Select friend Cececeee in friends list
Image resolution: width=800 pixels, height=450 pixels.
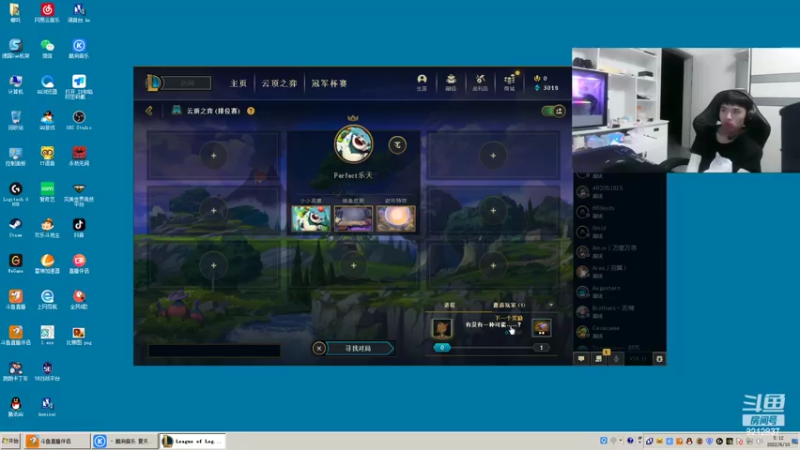[x=620, y=332]
